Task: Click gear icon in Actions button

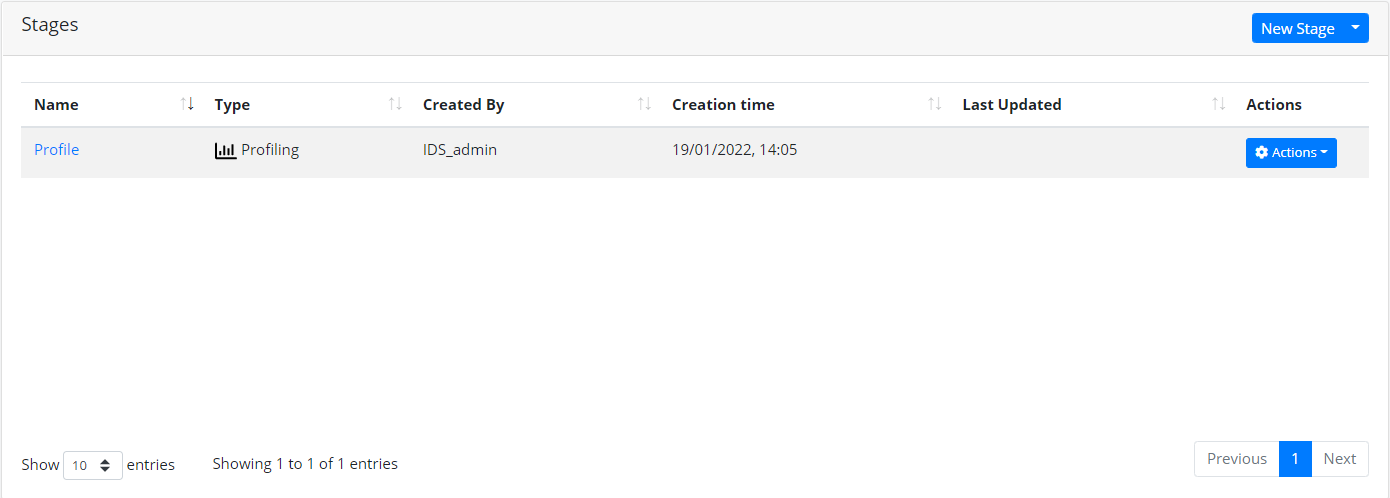Action: coord(1261,153)
